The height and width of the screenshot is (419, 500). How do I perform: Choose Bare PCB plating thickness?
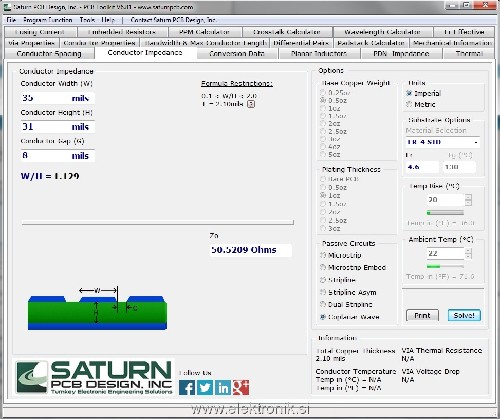339,179
